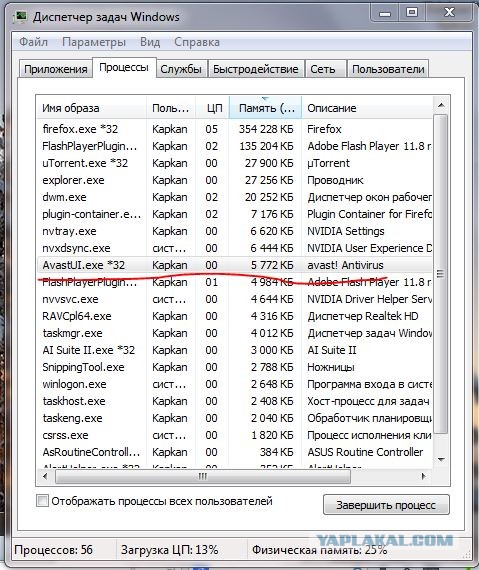Click the Завершить процесс button
This screenshot has width=479, height=570.
[386, 505]
